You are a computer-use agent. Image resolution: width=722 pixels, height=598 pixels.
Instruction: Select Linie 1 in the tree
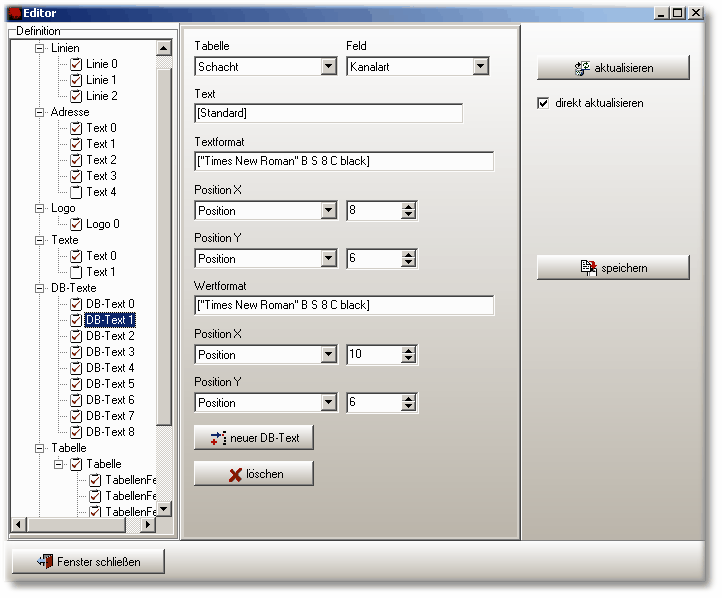point(101,80)
